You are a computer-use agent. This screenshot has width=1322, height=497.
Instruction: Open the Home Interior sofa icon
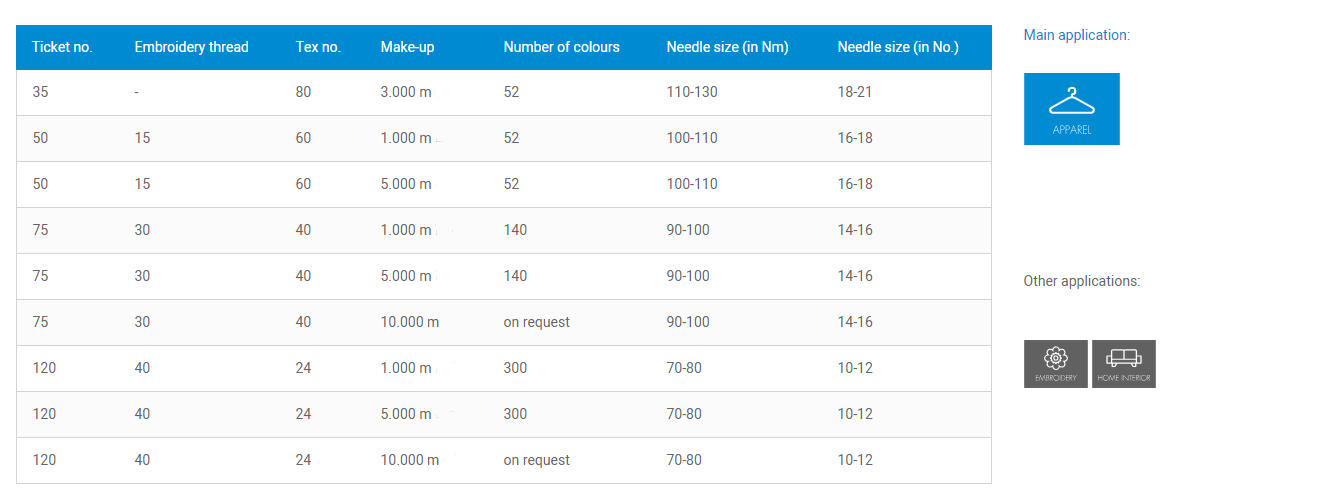1123,364
